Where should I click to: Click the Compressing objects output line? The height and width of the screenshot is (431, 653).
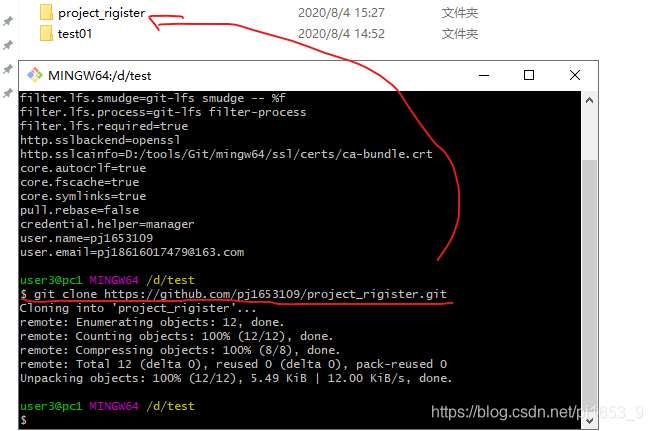click(180, 351)
